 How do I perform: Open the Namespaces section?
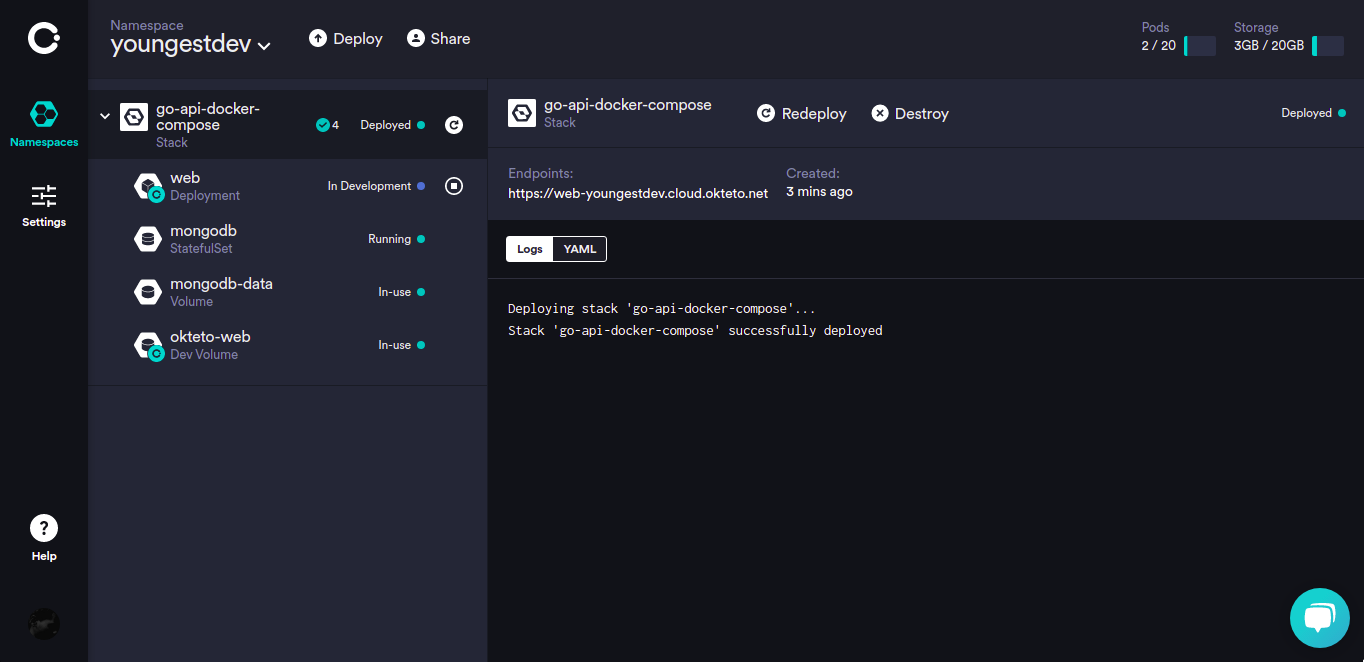(44, 124)
